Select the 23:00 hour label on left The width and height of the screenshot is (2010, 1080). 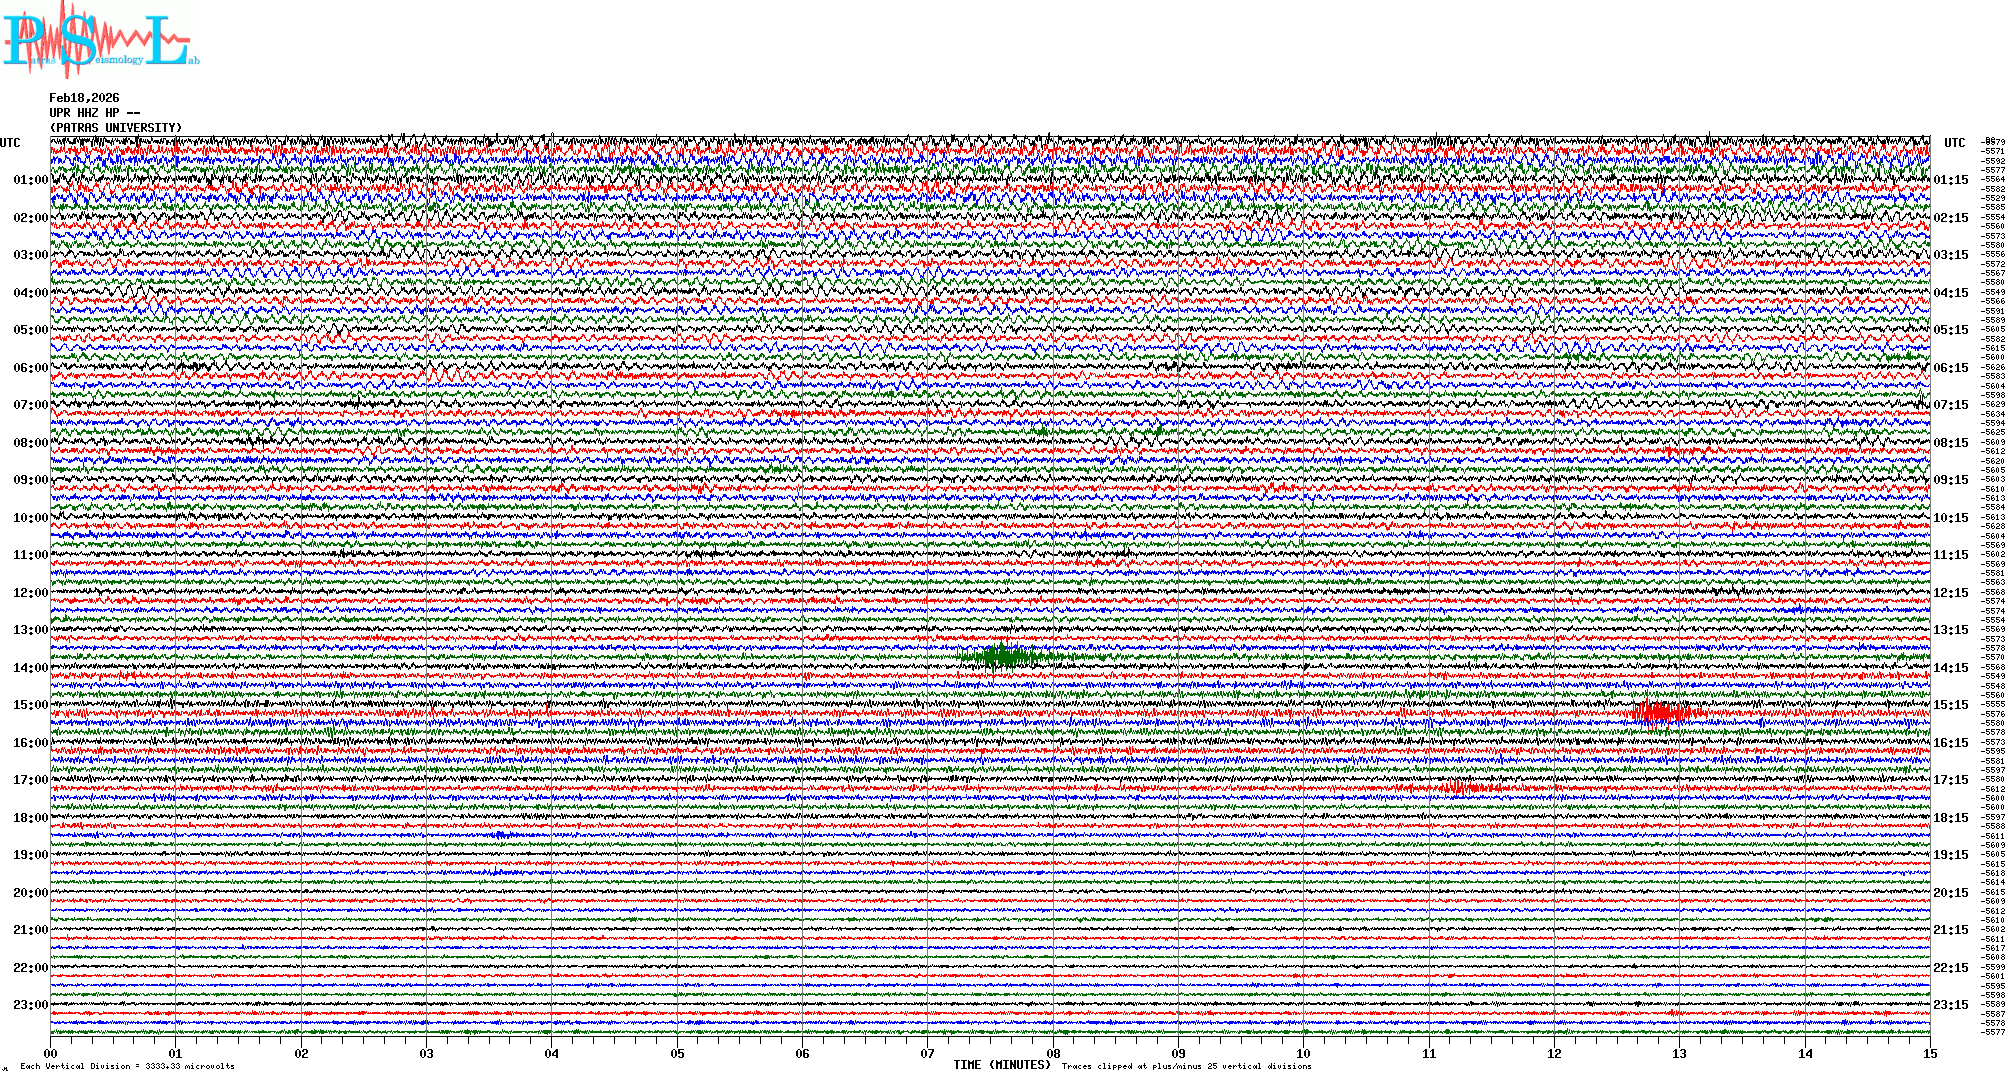pos(30,1005)
